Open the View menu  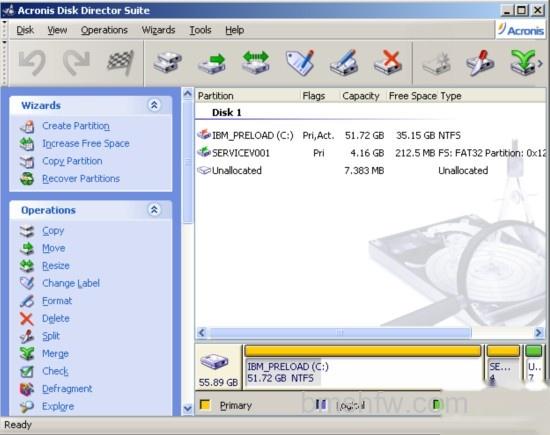pyautogui.click(x=57, y=30)
